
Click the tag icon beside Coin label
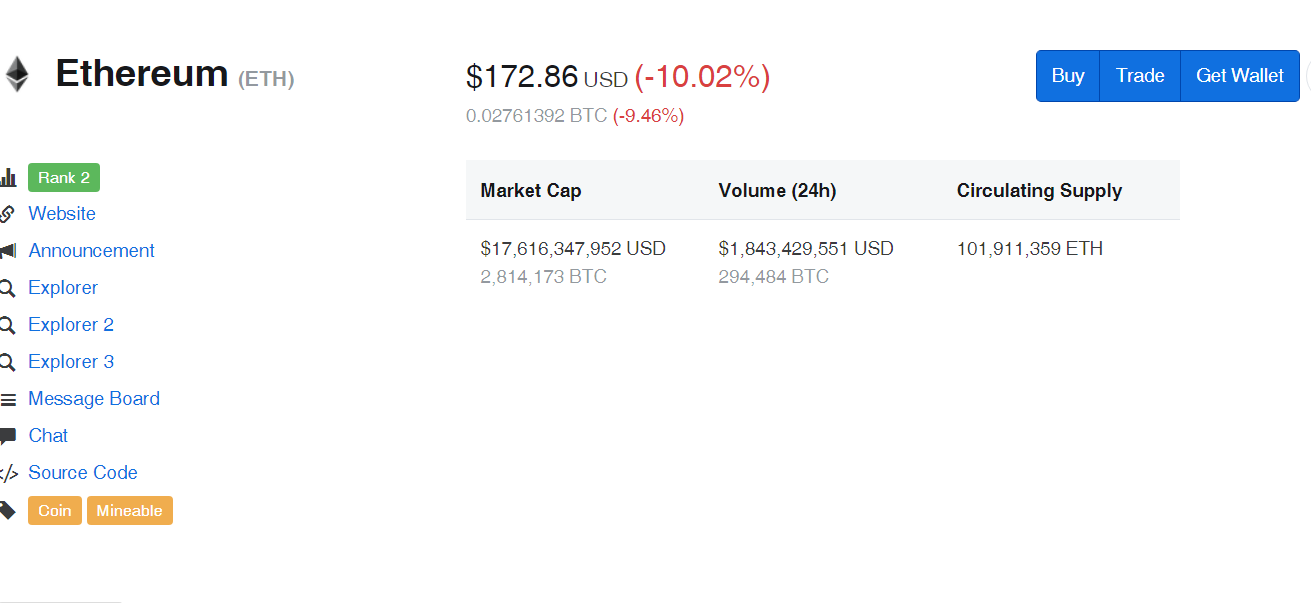pyautogui.click(x=8, y=511)
